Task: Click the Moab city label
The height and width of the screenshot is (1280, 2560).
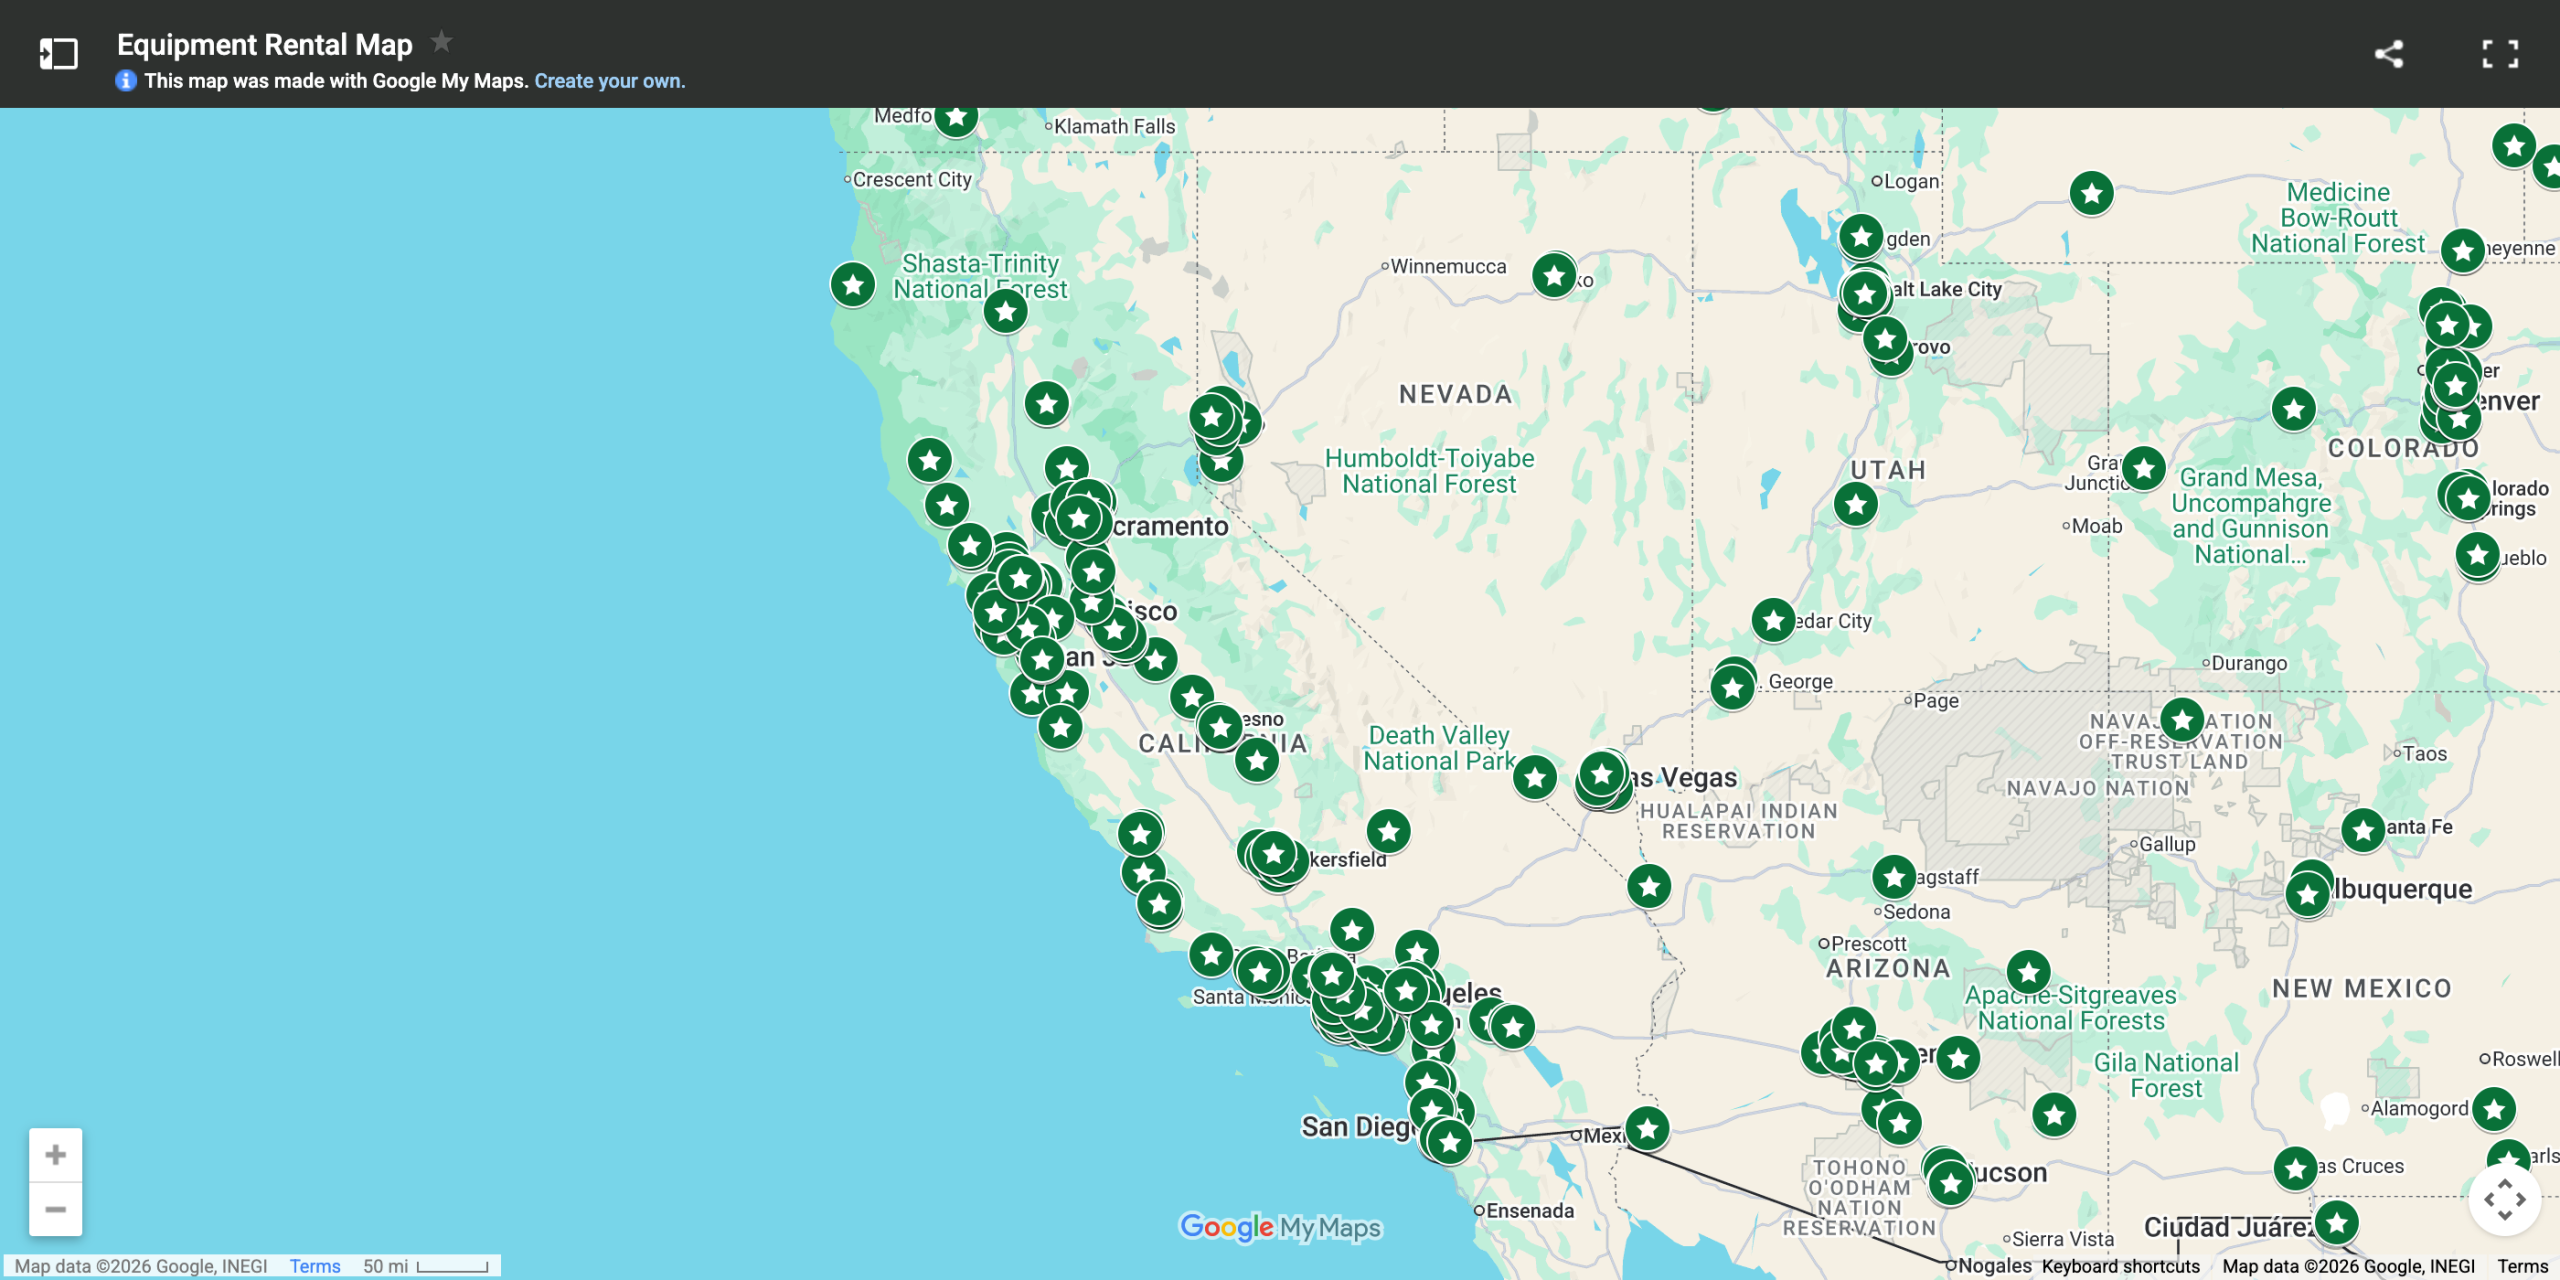Action: (x=2096, y=526)
